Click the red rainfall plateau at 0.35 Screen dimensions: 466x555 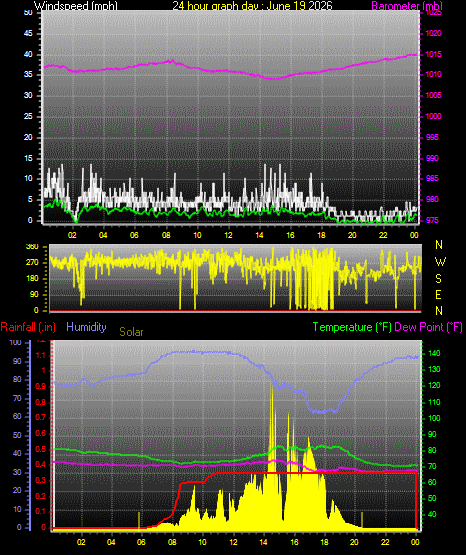point(315,473)
